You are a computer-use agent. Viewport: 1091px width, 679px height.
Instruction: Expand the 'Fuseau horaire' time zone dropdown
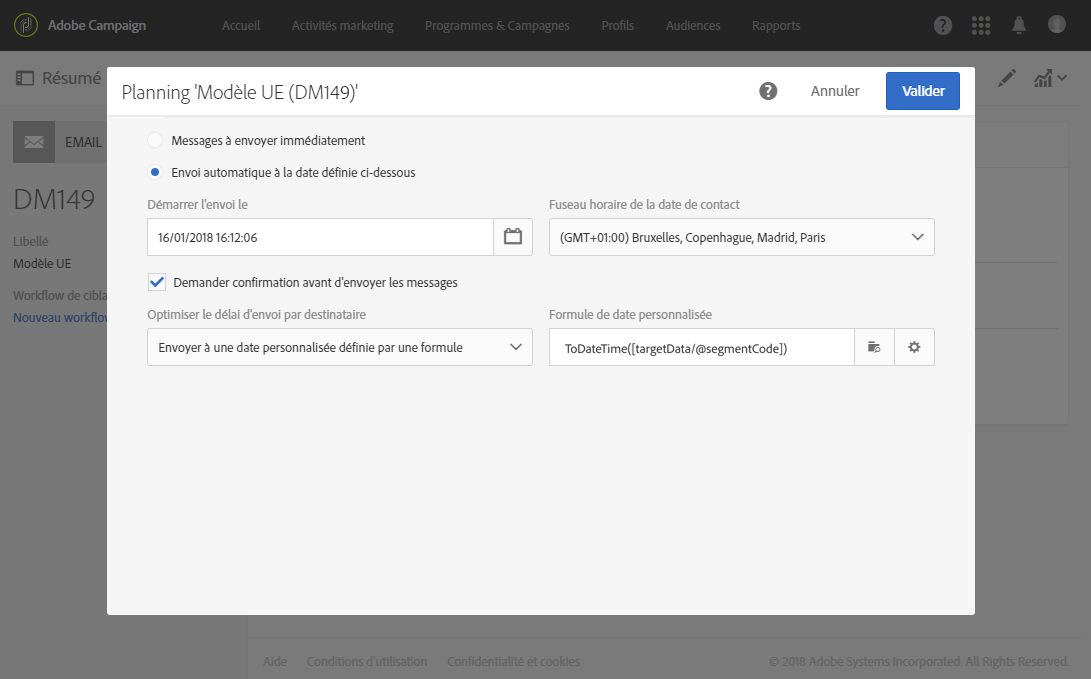741,237
